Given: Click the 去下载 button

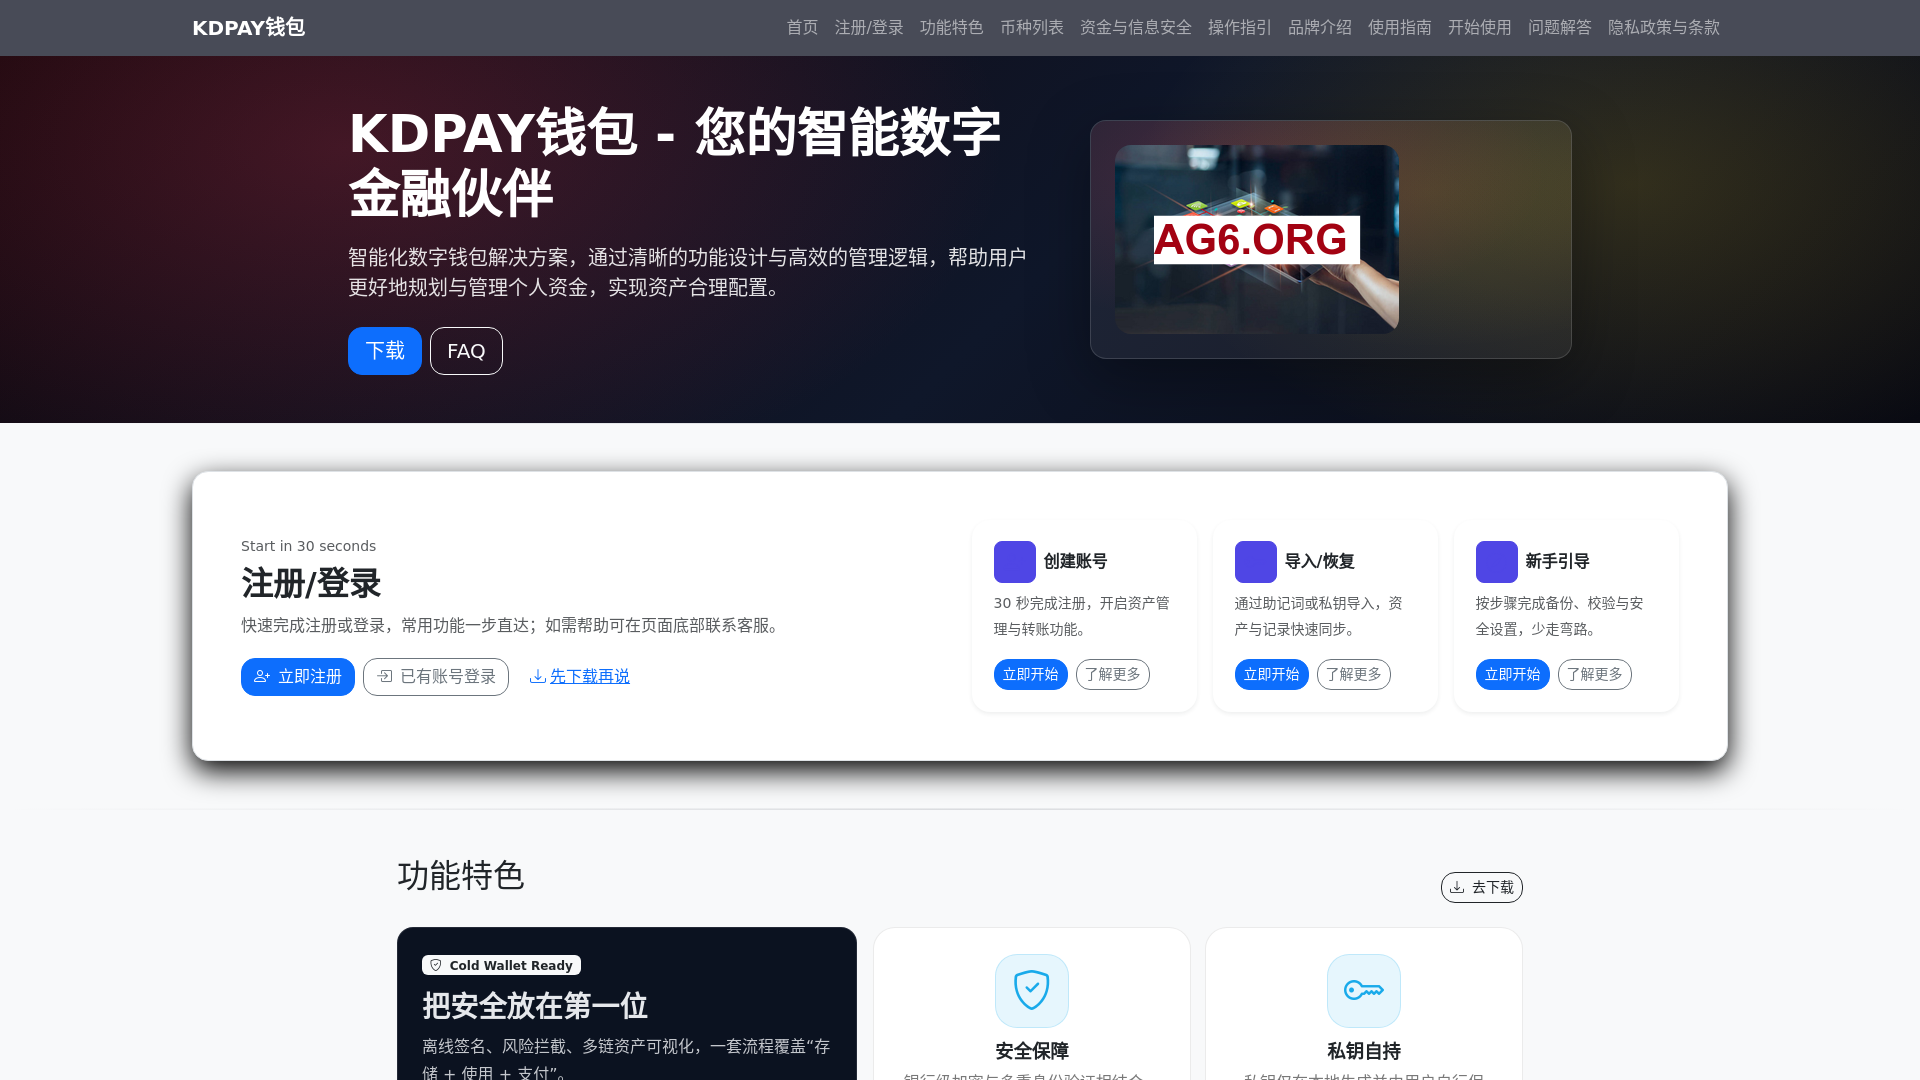Looking at the screenshot, I should pos(1482,888).
